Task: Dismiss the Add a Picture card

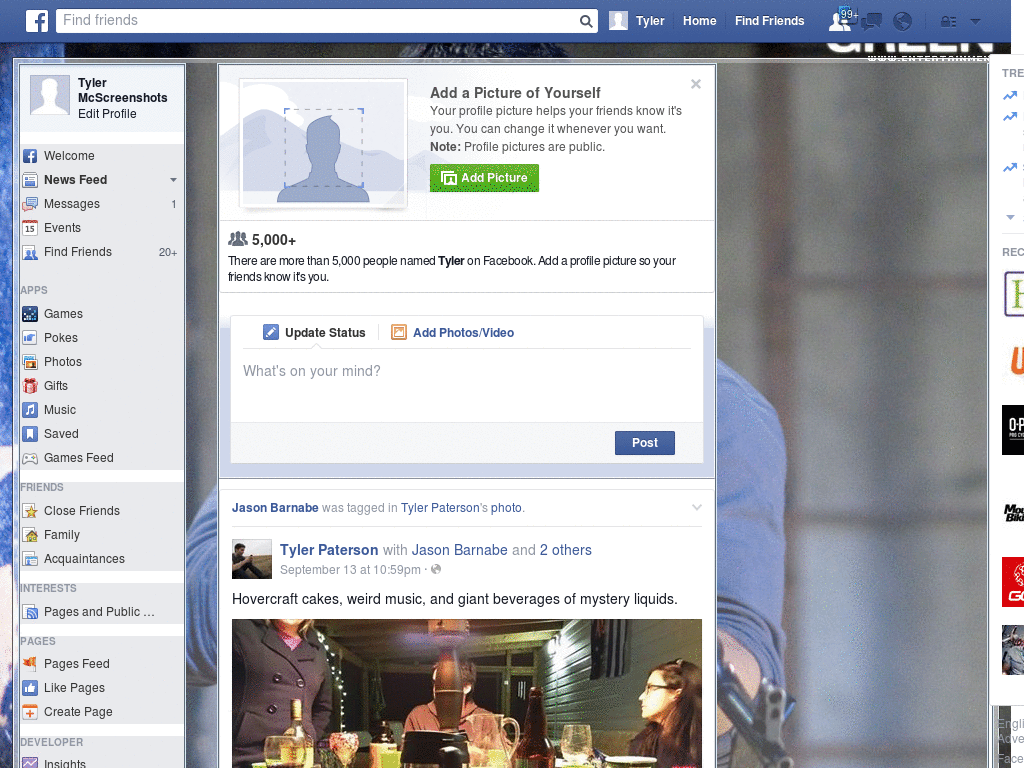Action: point(696,84)
